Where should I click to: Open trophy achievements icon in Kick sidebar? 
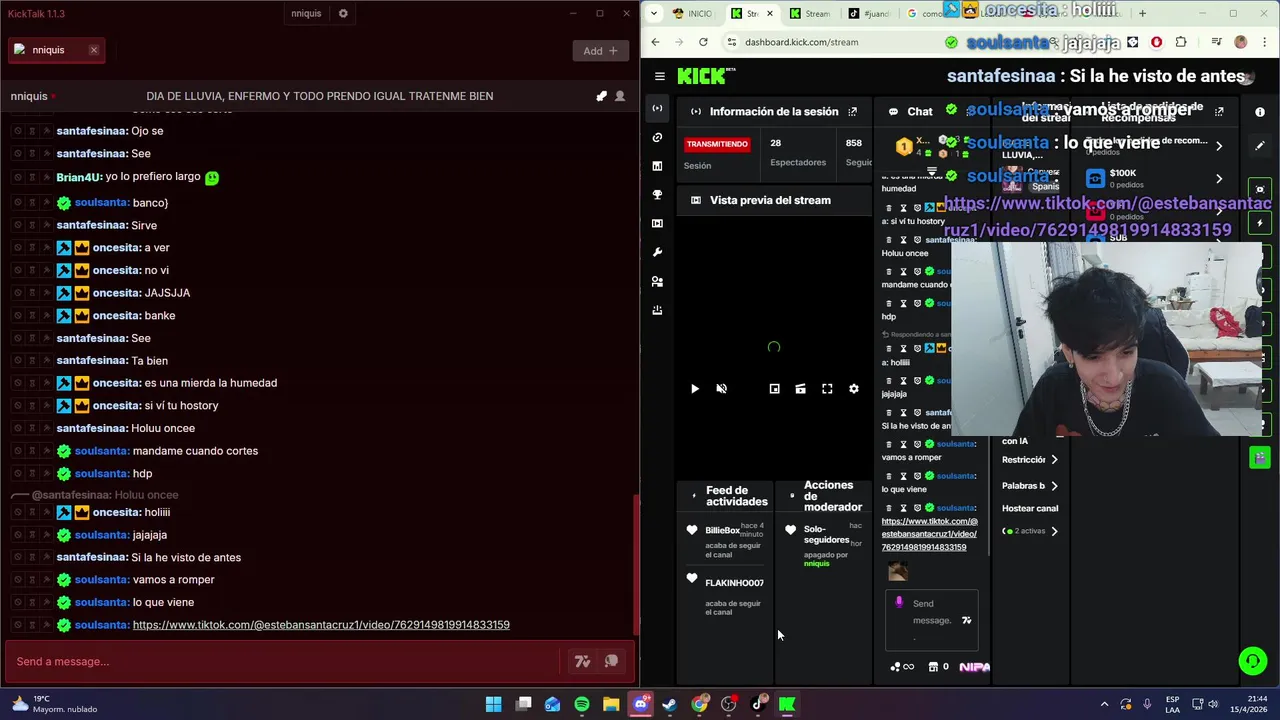657,195
